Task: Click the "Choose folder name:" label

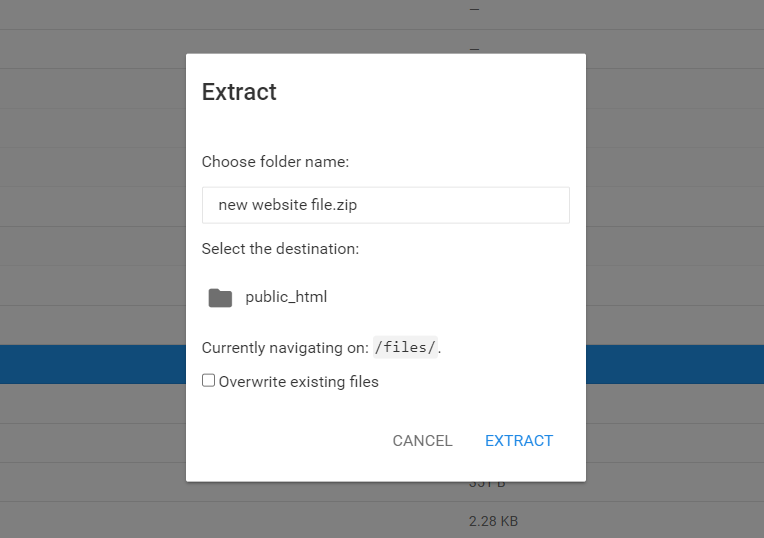Action: click(275, 162)
